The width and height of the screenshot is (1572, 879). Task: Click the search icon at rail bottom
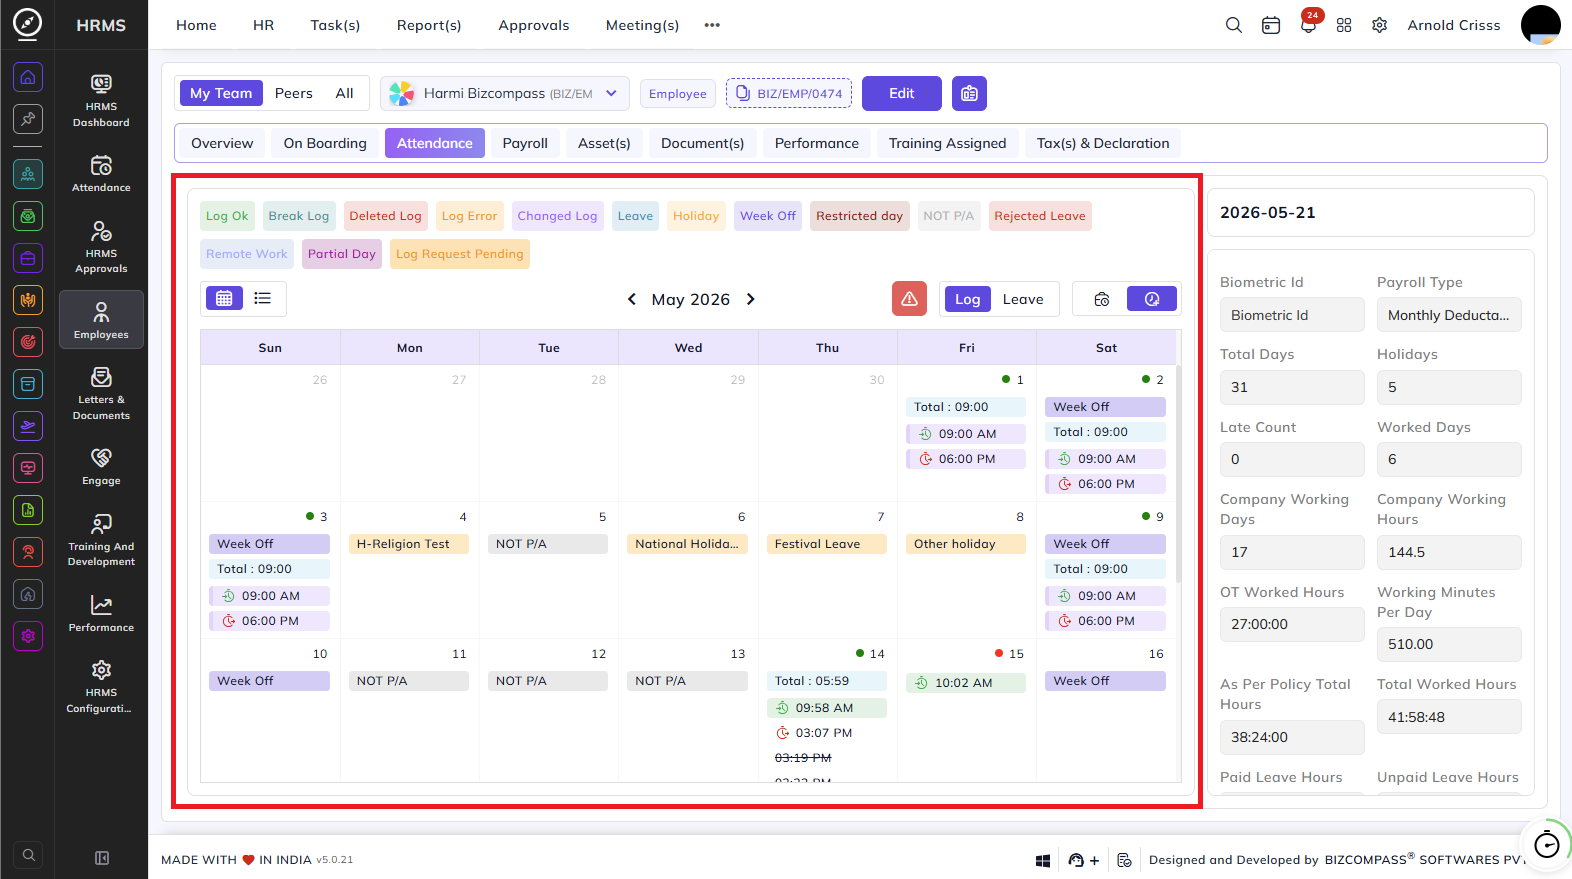click(x=28, y=855)
